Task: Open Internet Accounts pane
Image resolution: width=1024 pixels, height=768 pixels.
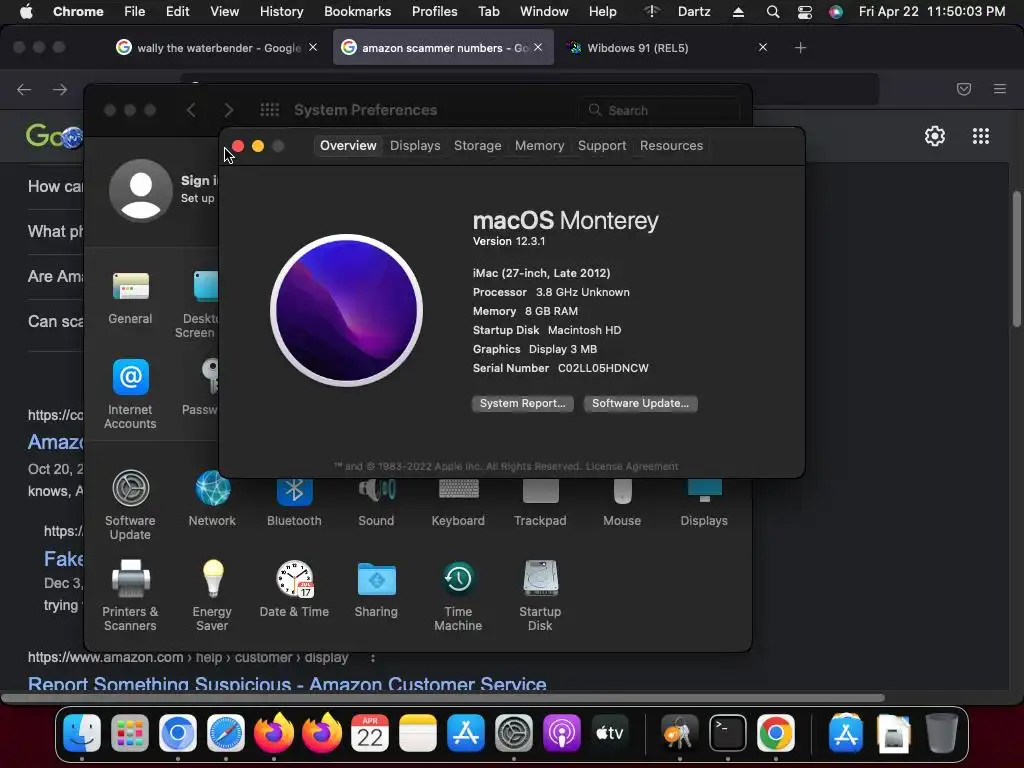Action: [131, 394]
